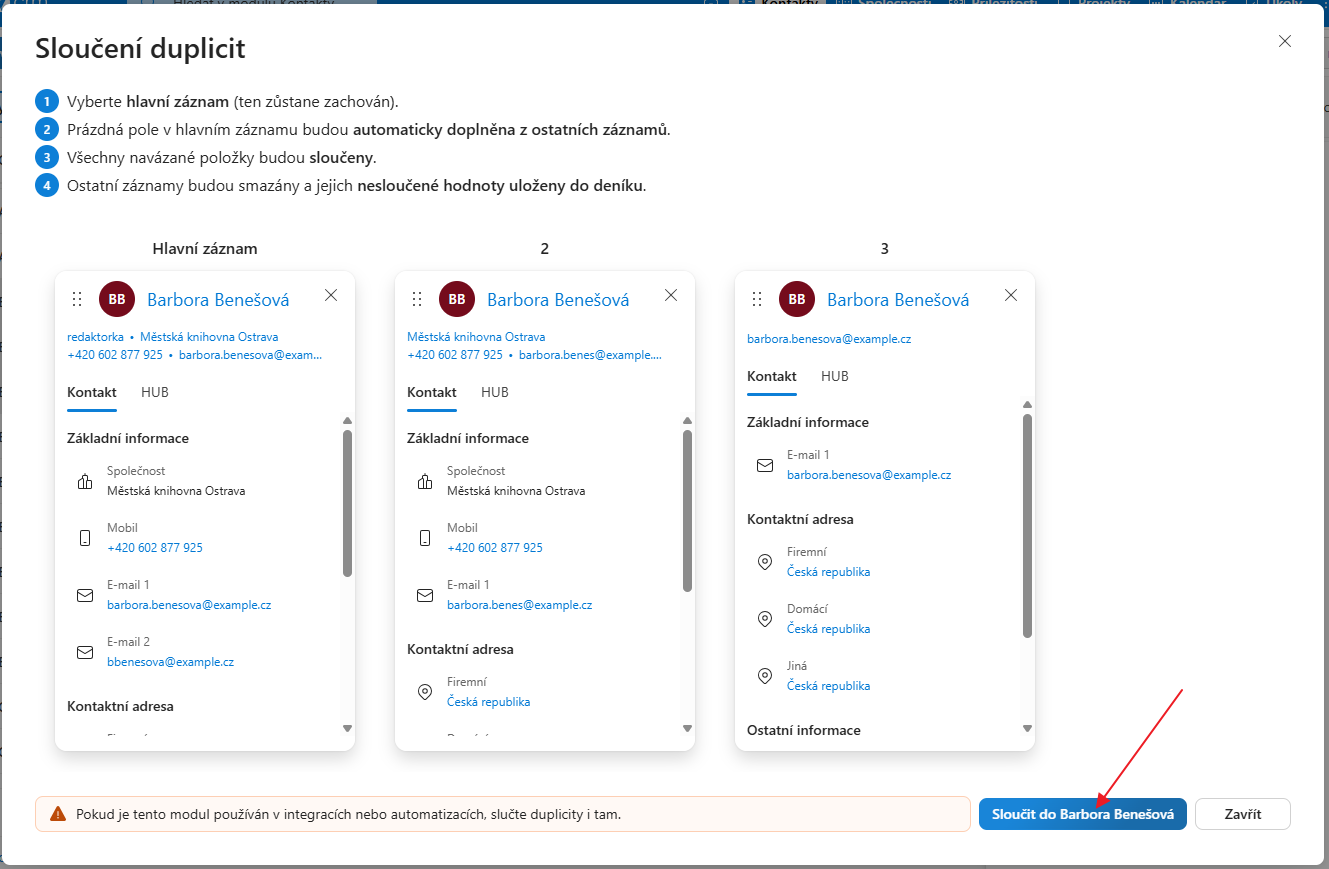1329x869 pixels.
Task: Remove Hlavní záznam card with its X
Action: 331,295
